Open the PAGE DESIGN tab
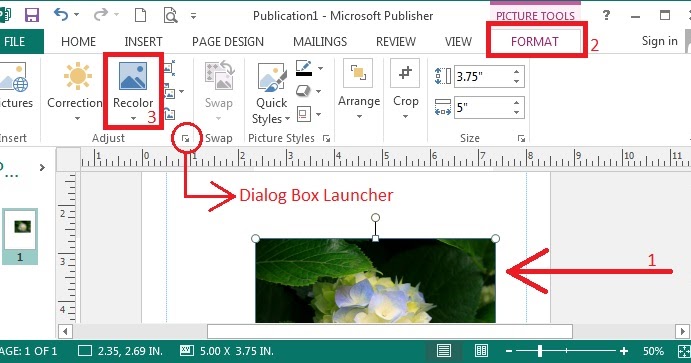 (x=228, y=41)
